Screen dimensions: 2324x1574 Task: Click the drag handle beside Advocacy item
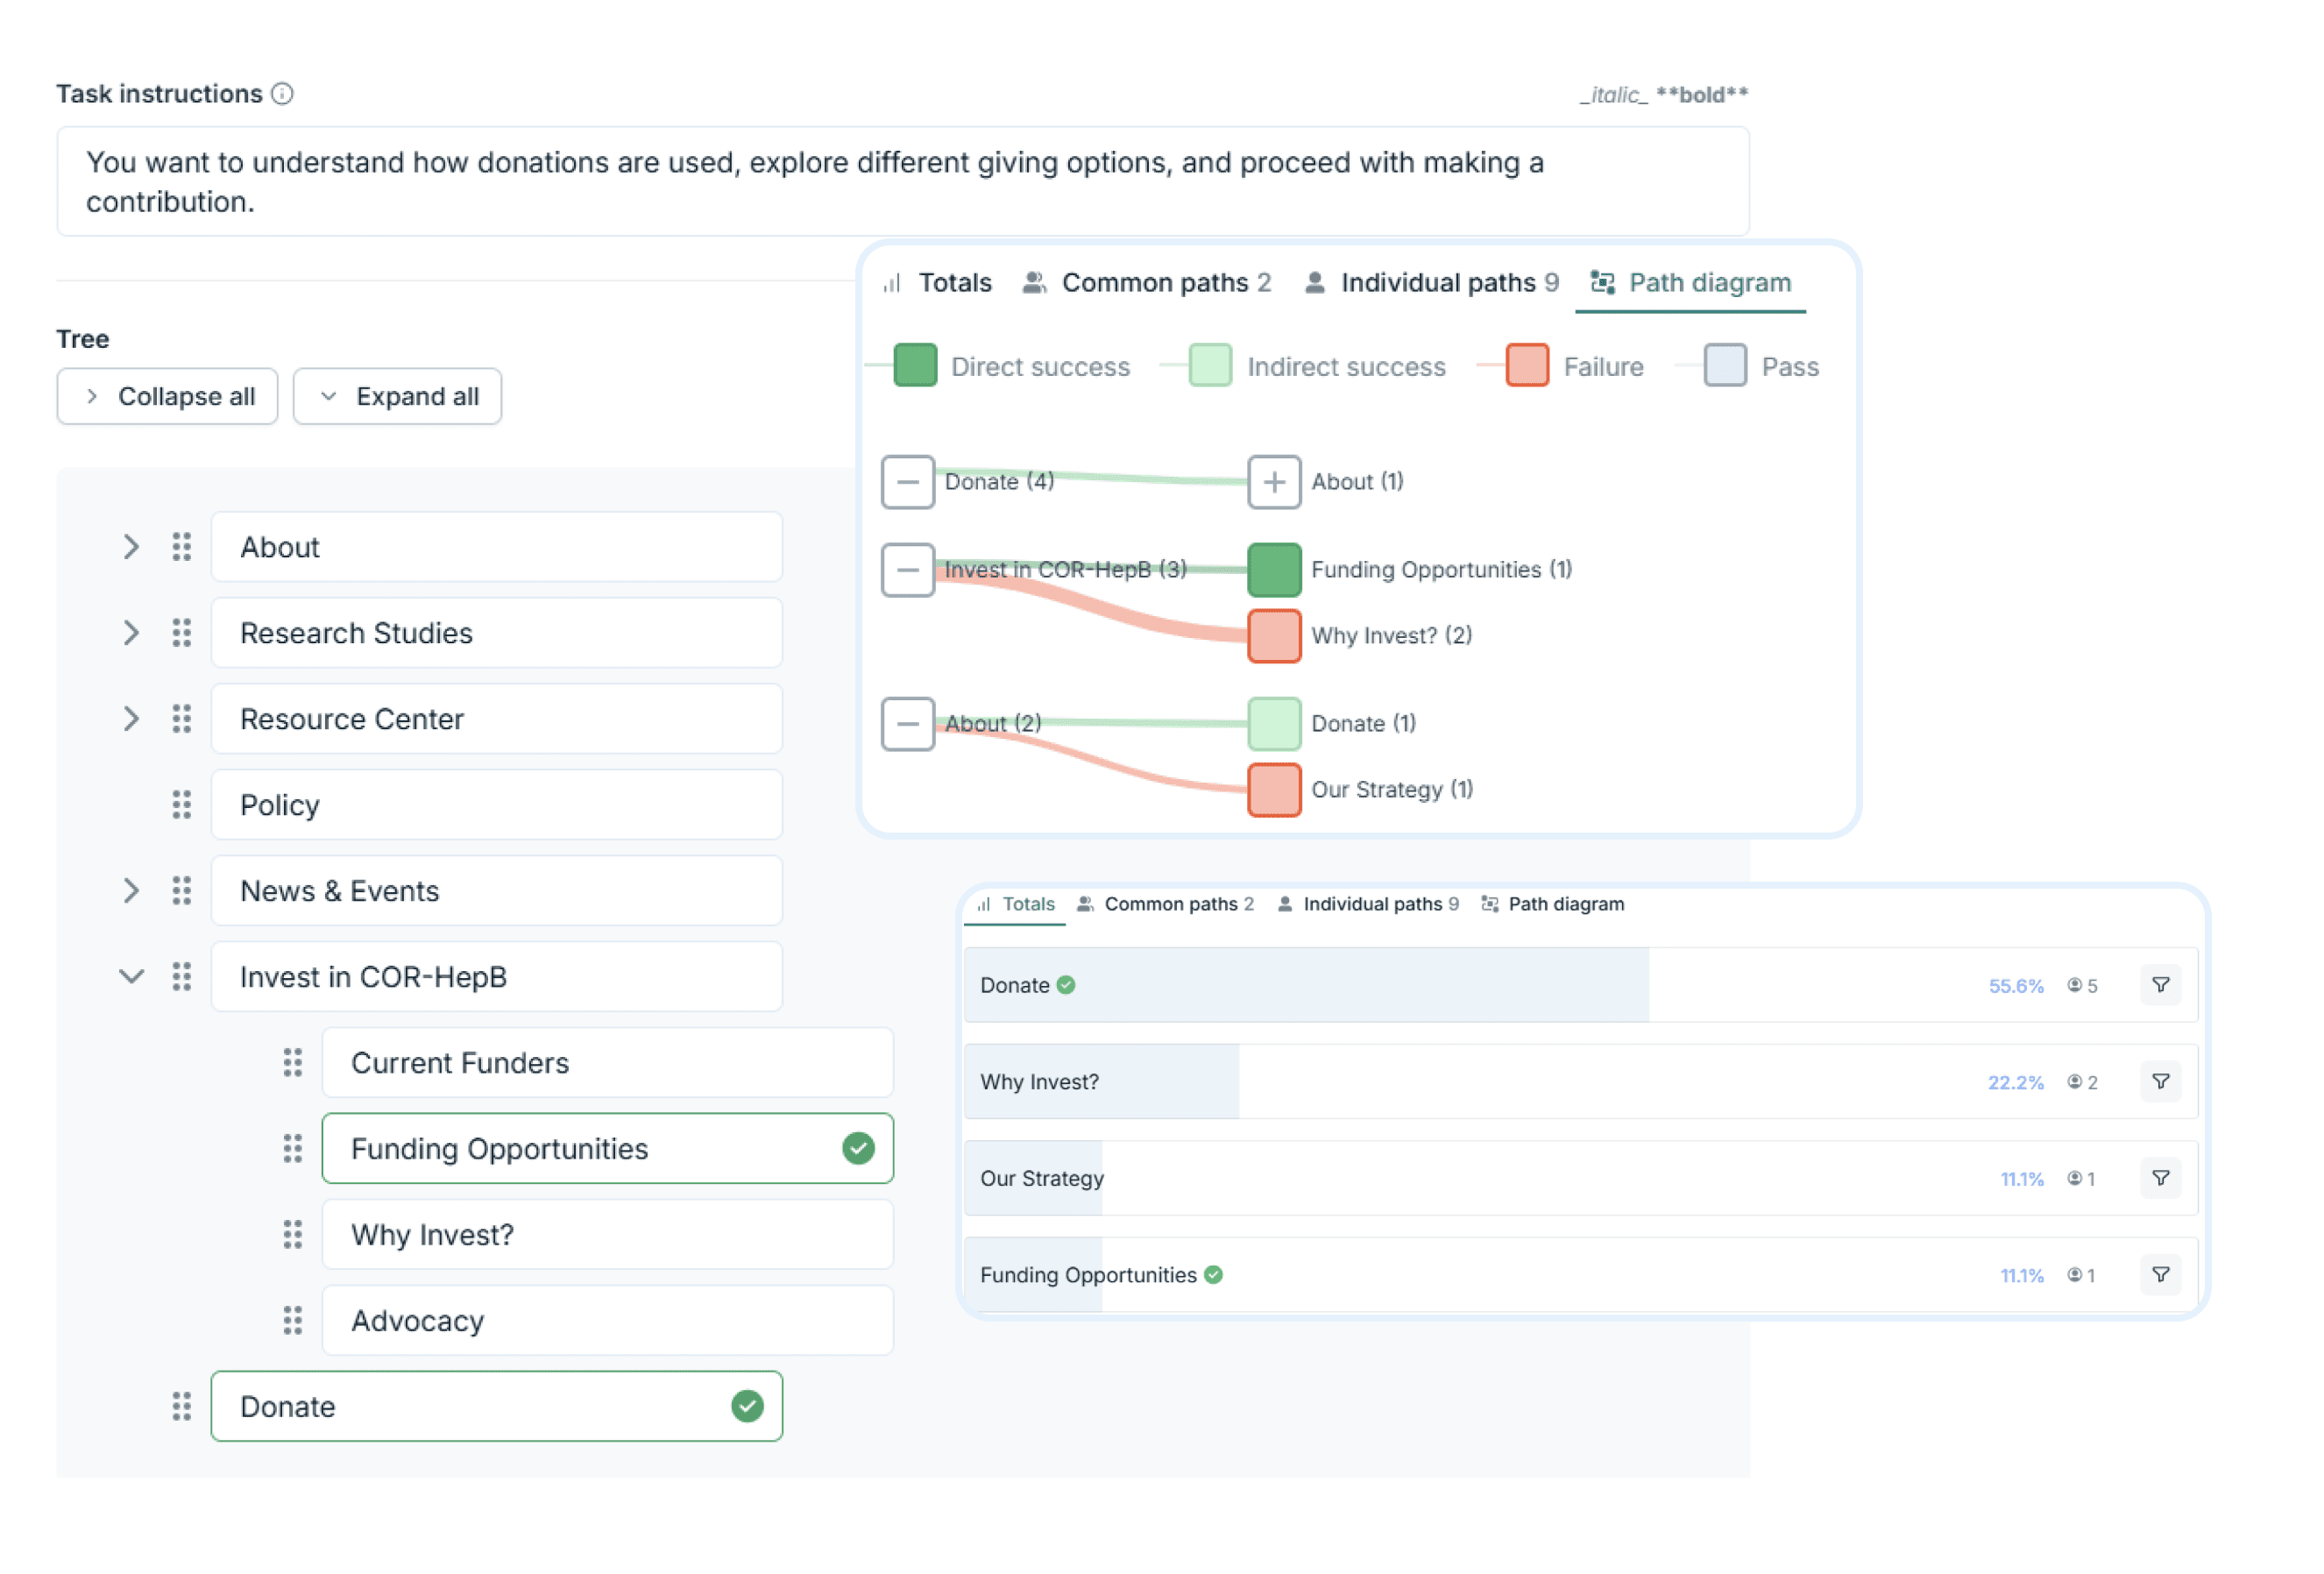292,1321
